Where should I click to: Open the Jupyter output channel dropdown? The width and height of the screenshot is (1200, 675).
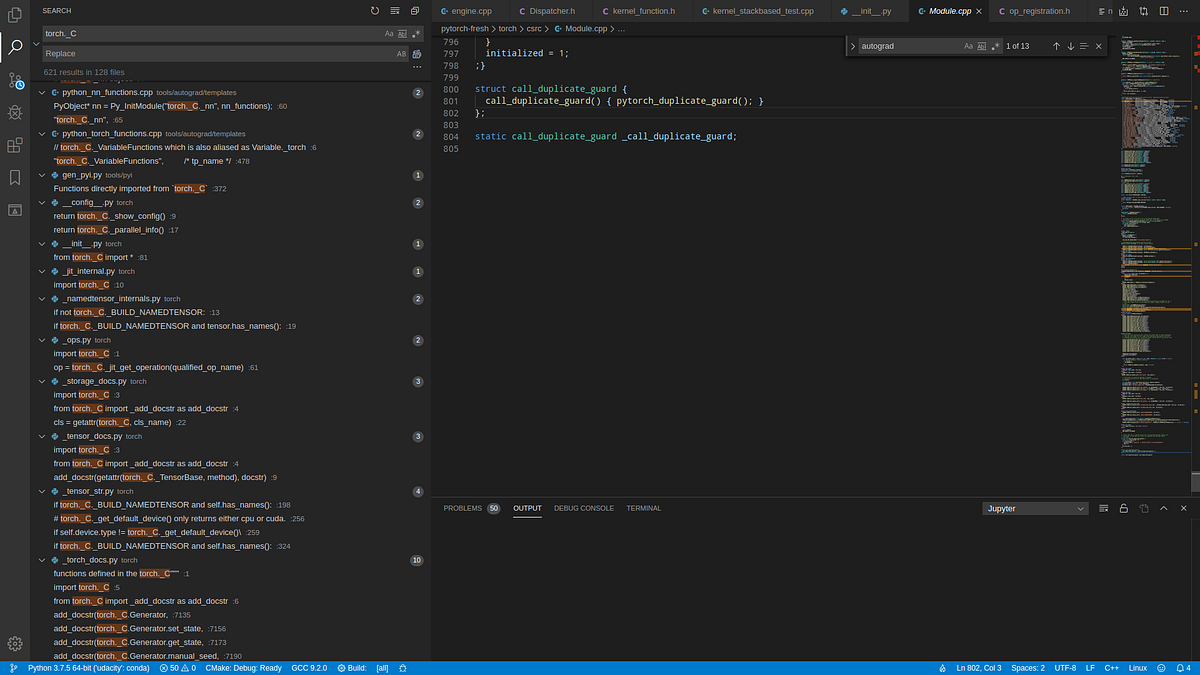point(1035,508)
